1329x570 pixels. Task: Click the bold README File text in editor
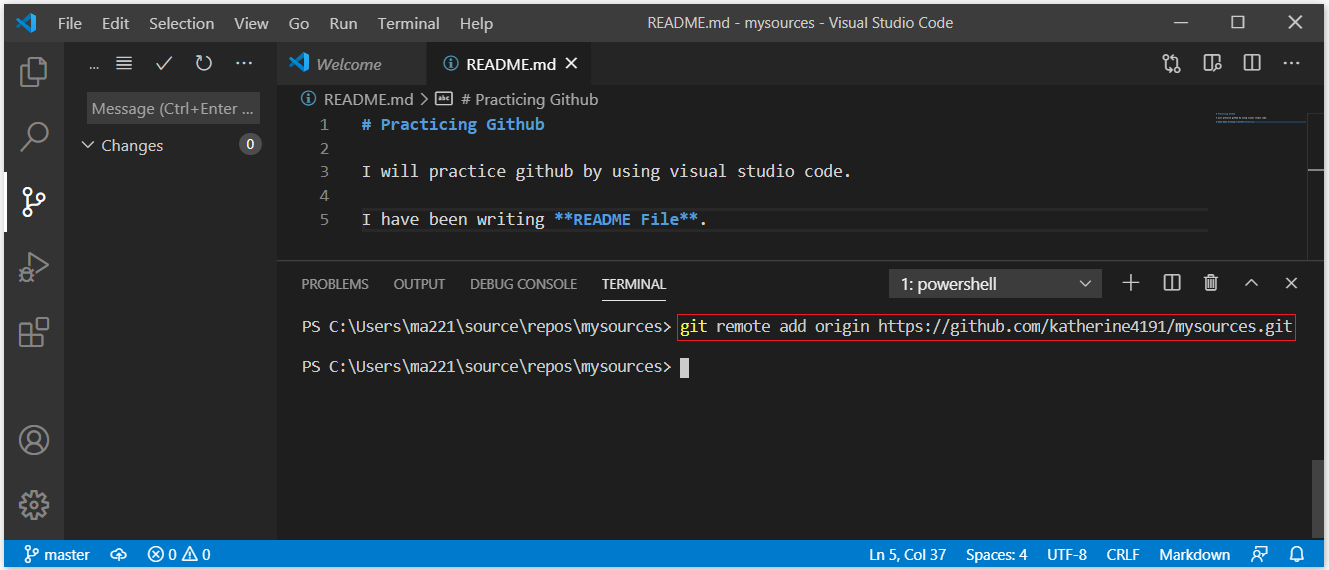click(x=626, y=219)
